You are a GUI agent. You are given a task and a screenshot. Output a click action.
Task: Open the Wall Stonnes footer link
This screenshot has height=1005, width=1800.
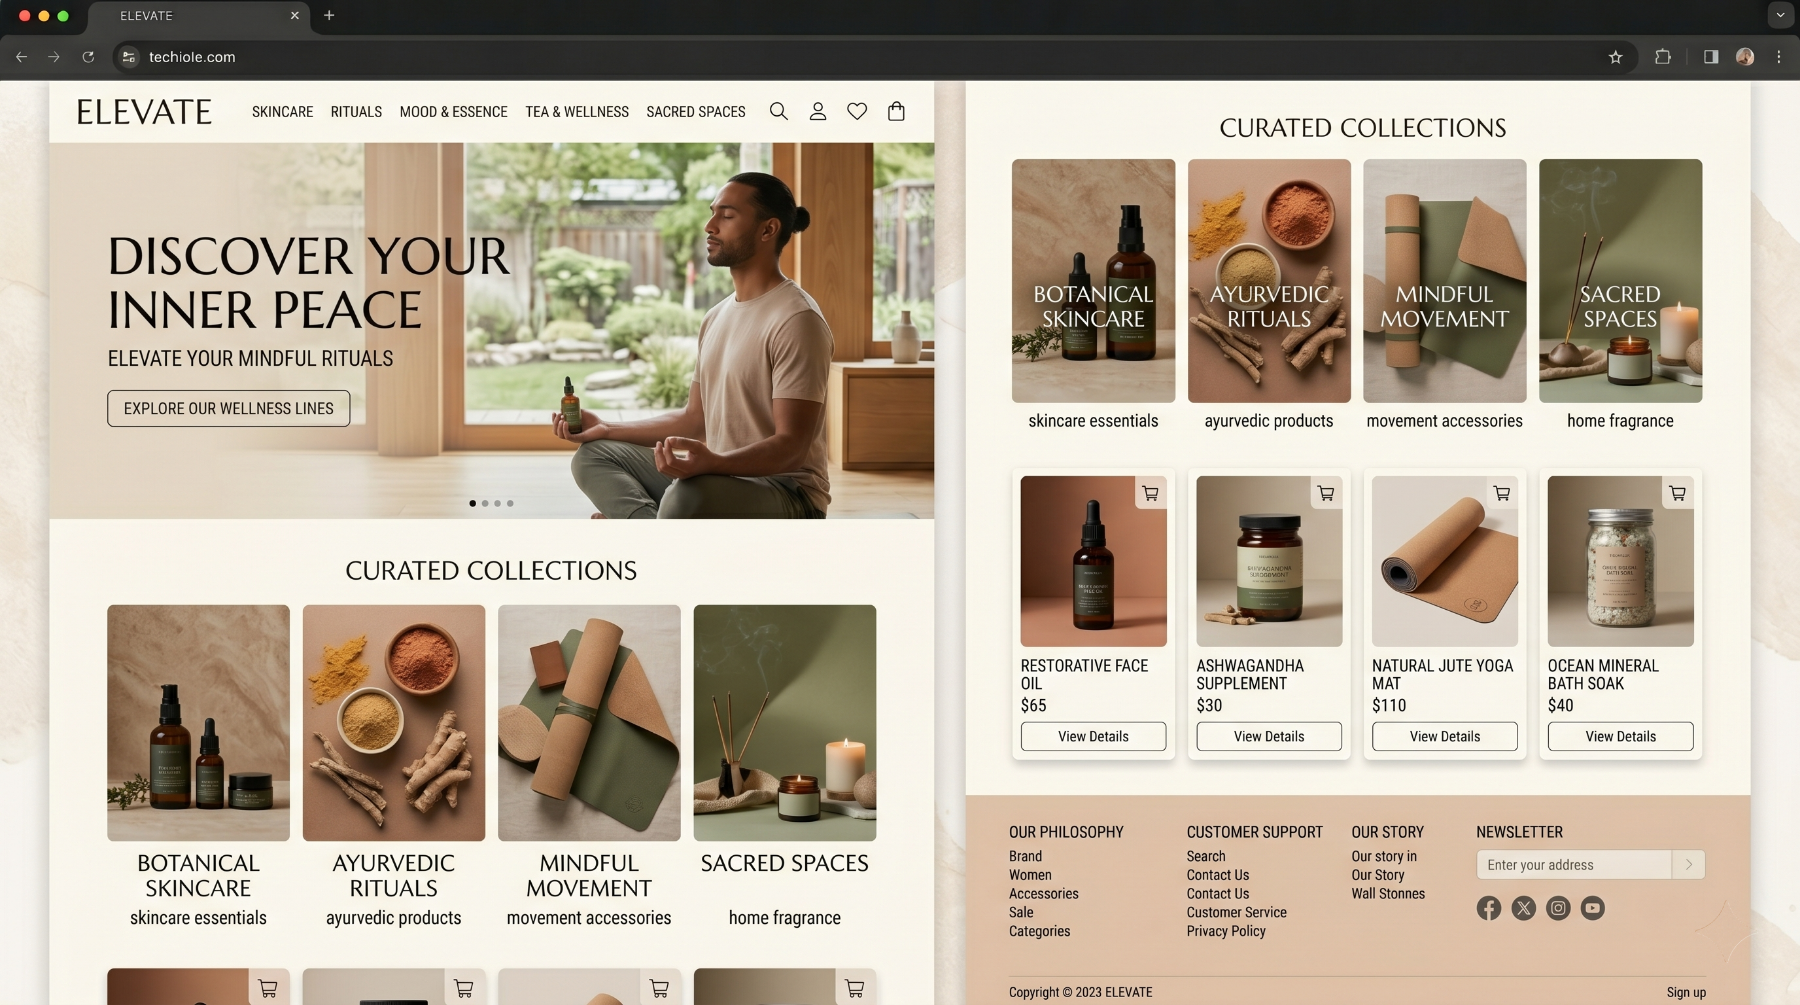coord(1388,893)
